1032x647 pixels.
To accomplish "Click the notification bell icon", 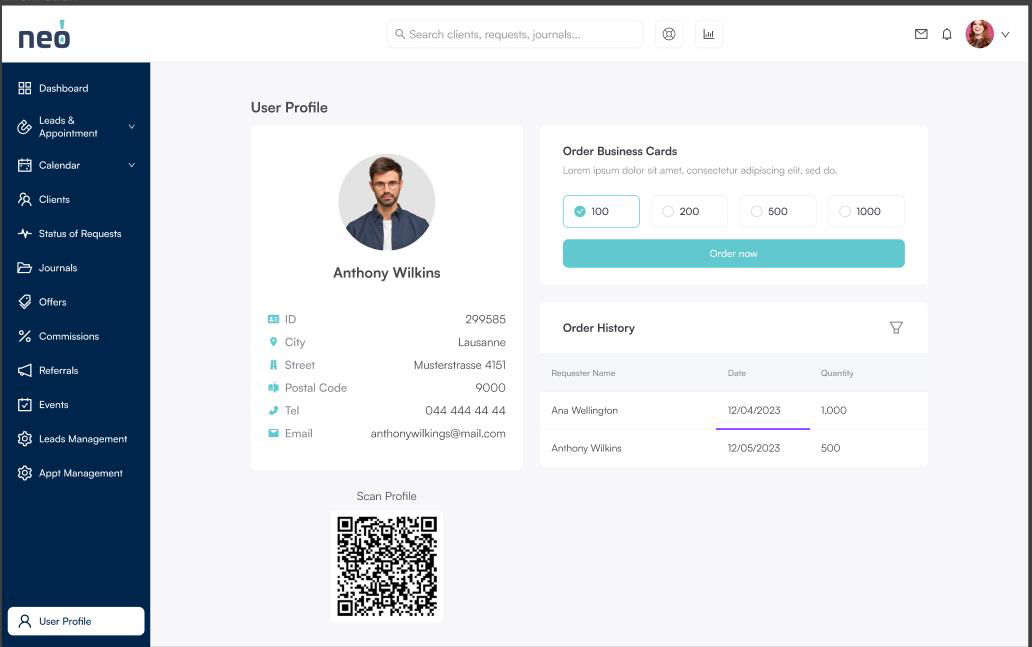I will (947, 34).
